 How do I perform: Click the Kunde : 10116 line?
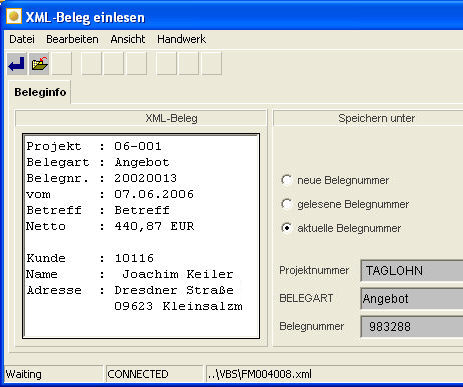point(90,258)
